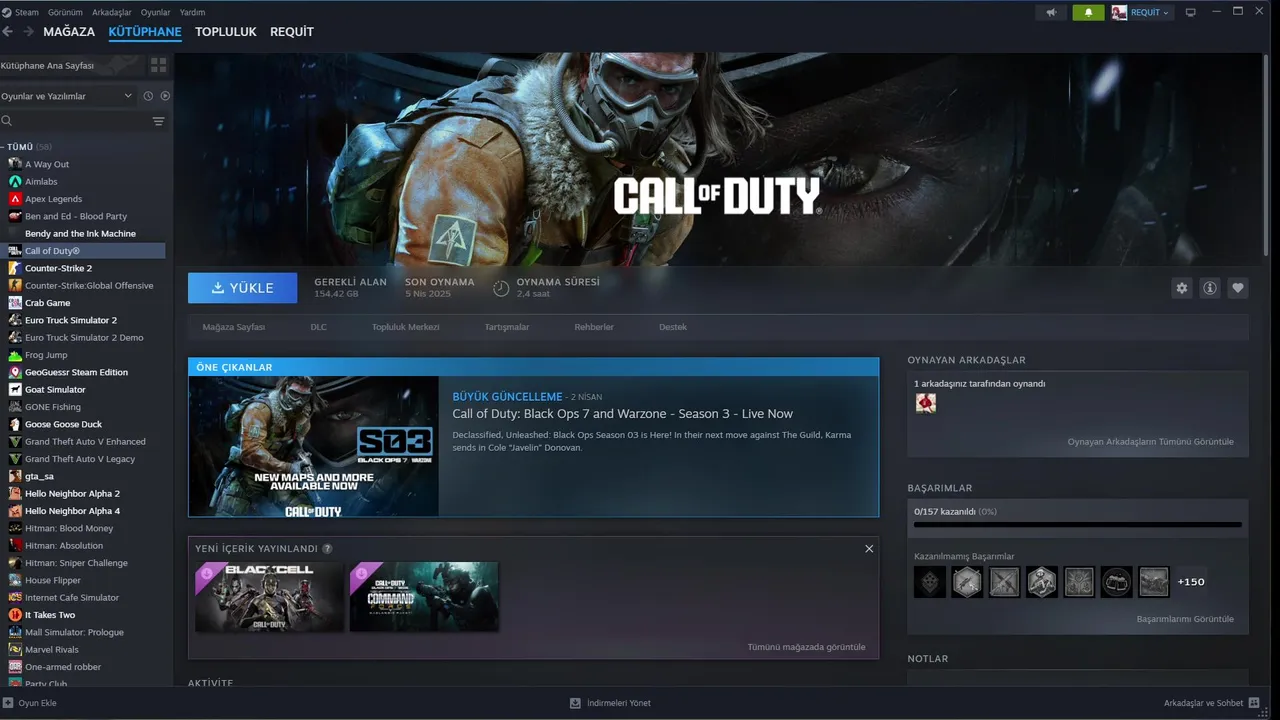Open the Destek link

tap(673, 327)
